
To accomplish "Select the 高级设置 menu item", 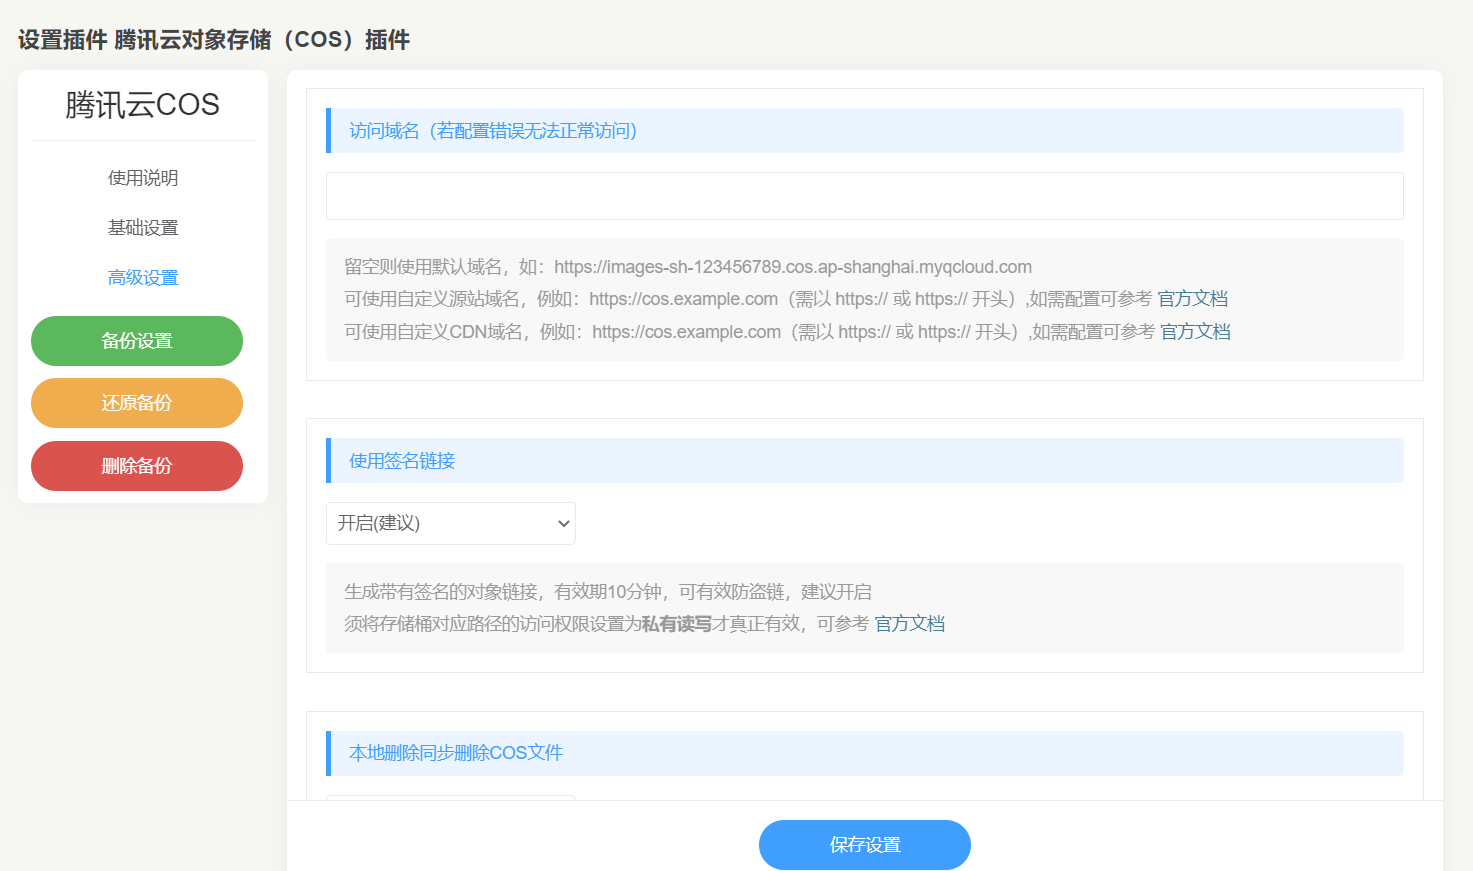I will coord(143,278).
